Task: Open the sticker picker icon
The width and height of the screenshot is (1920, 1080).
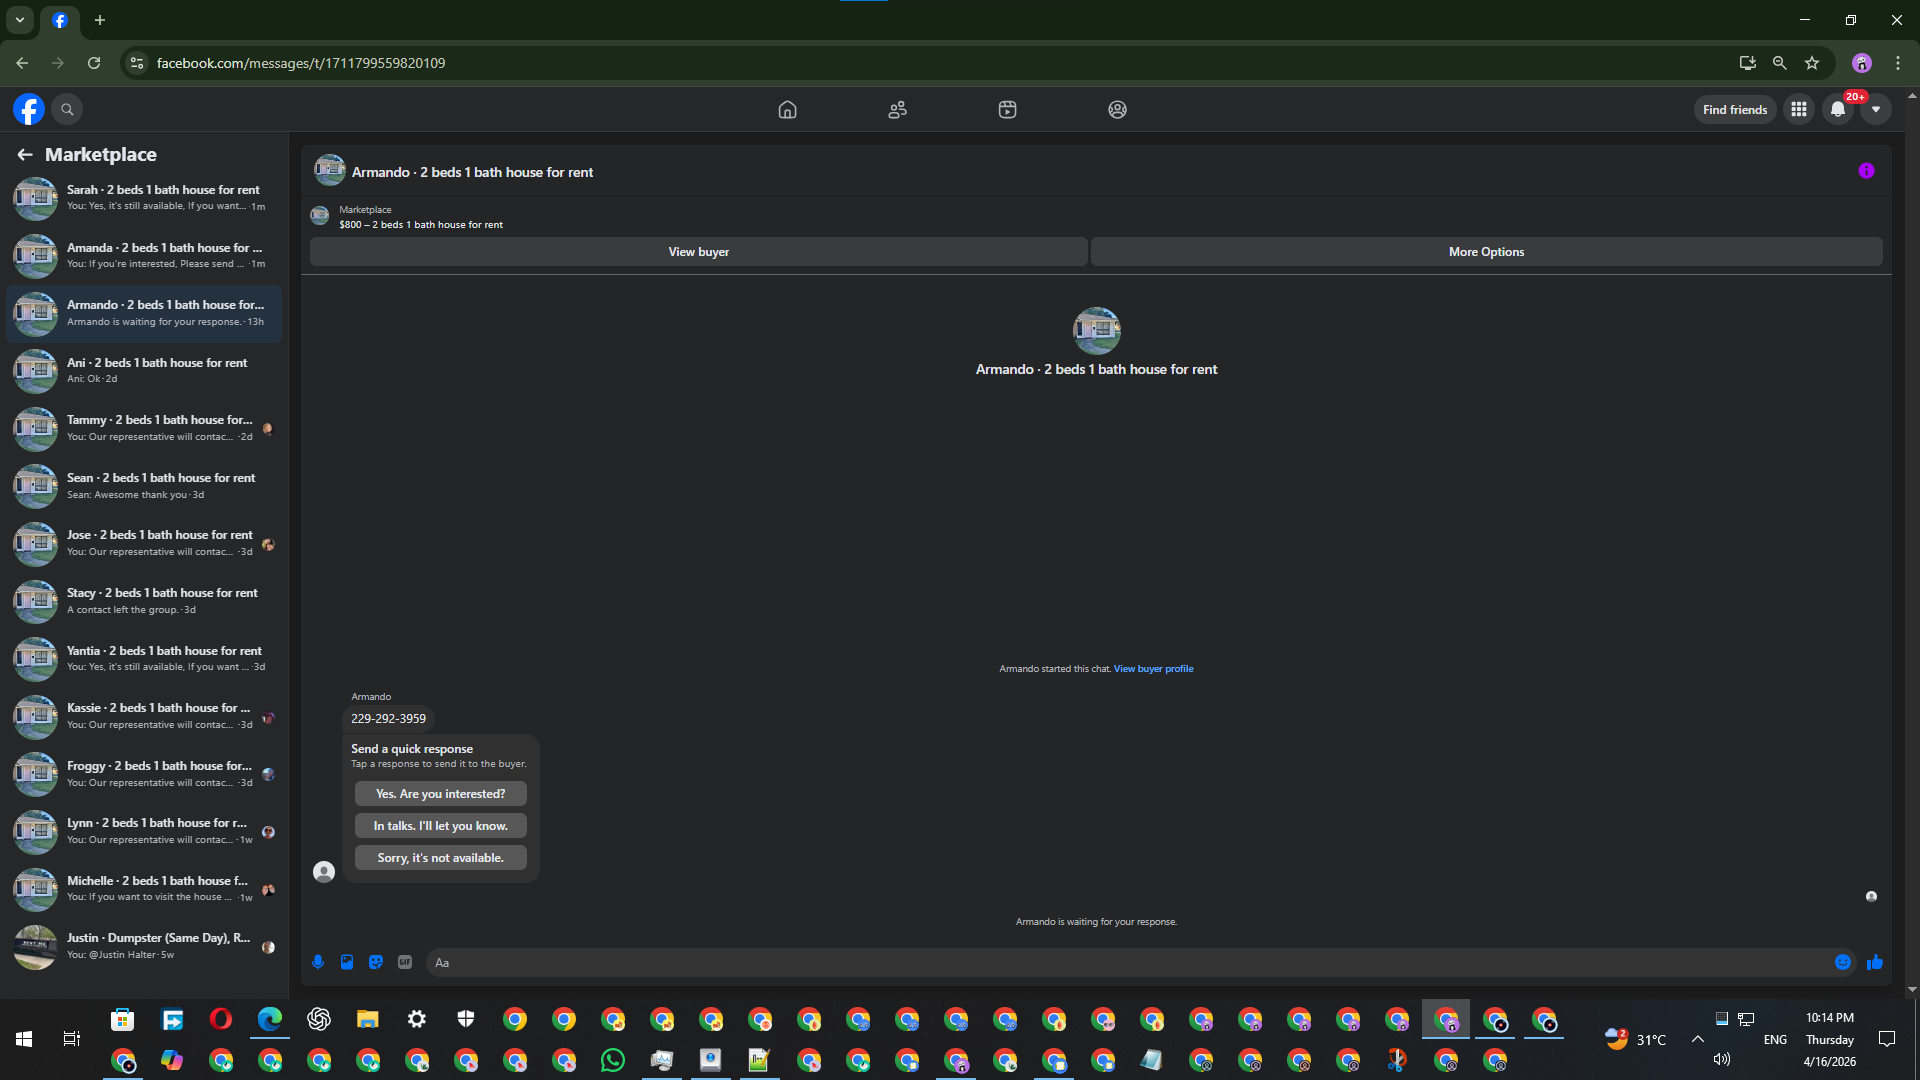Action: coord(376,962)
